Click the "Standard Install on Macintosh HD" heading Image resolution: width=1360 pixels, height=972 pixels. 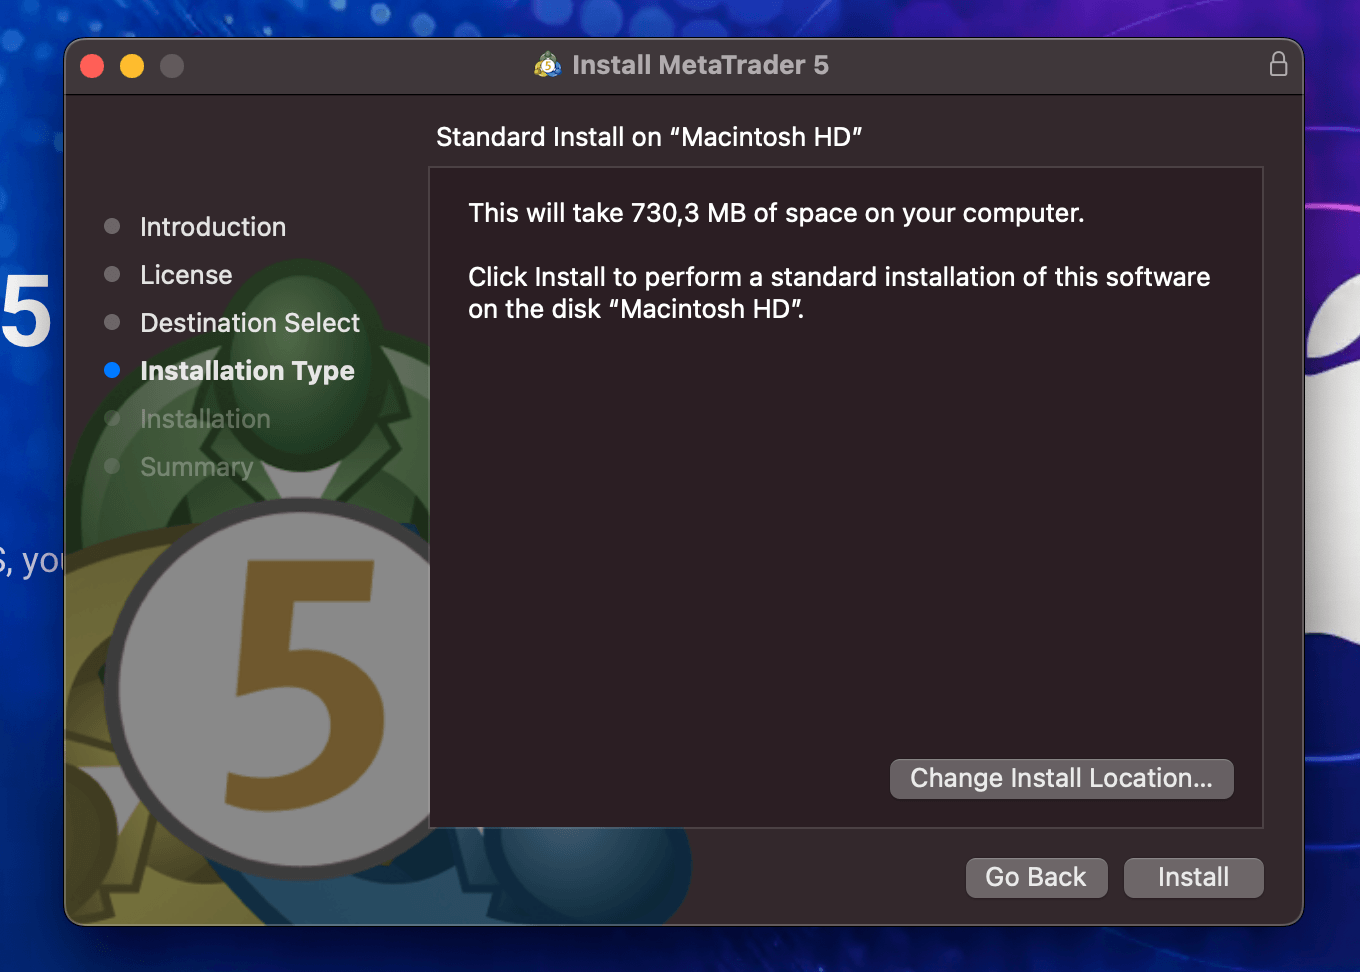coord(649,137)
